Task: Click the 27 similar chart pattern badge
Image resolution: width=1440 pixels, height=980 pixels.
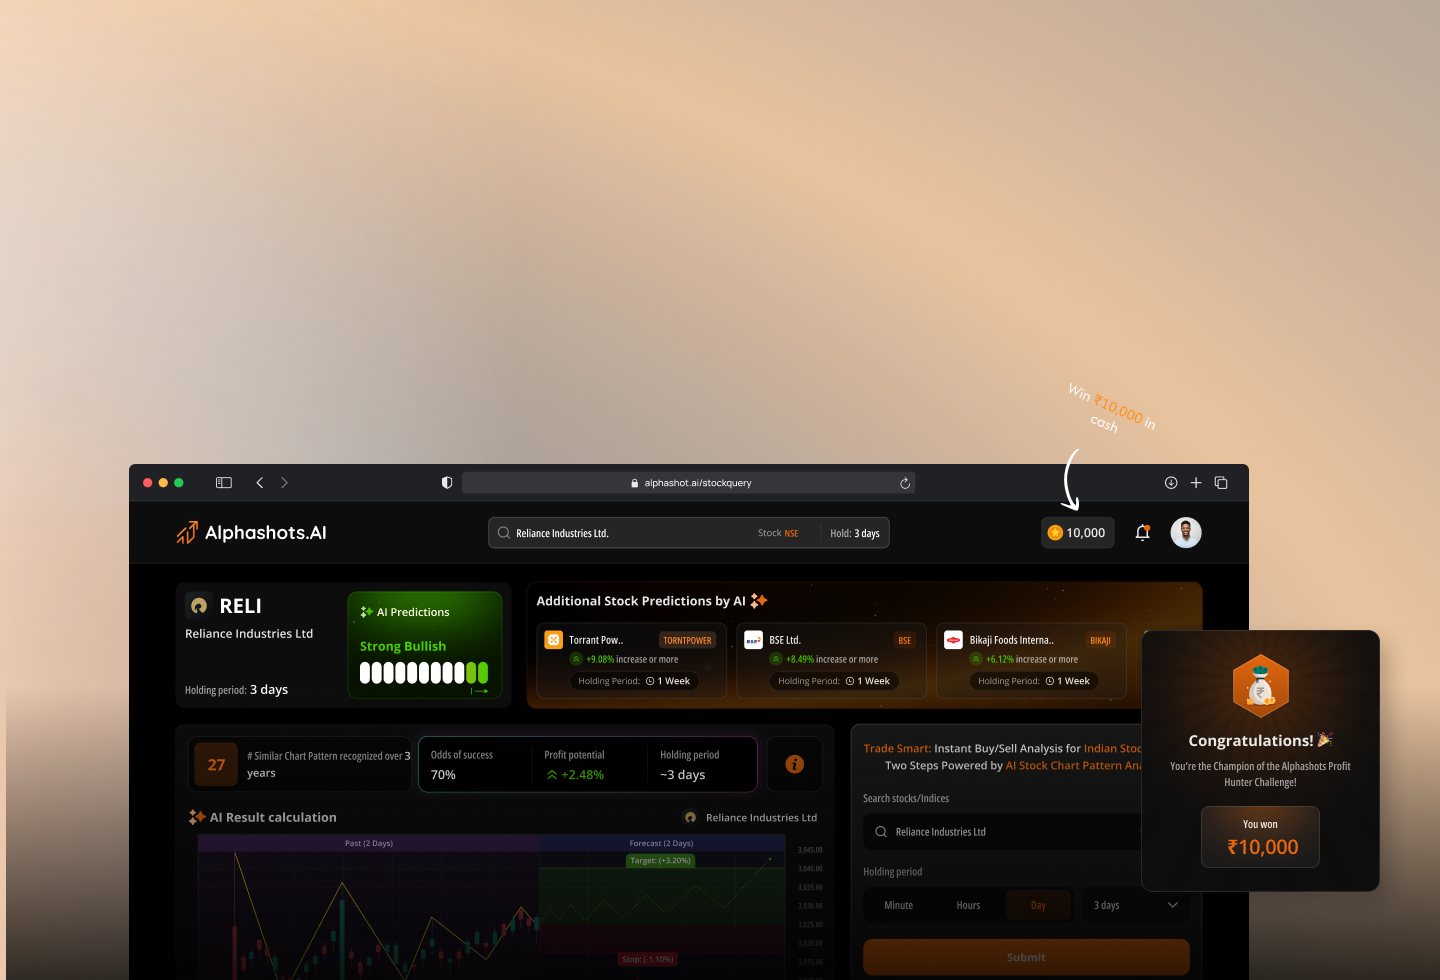Action: [216, 765]
